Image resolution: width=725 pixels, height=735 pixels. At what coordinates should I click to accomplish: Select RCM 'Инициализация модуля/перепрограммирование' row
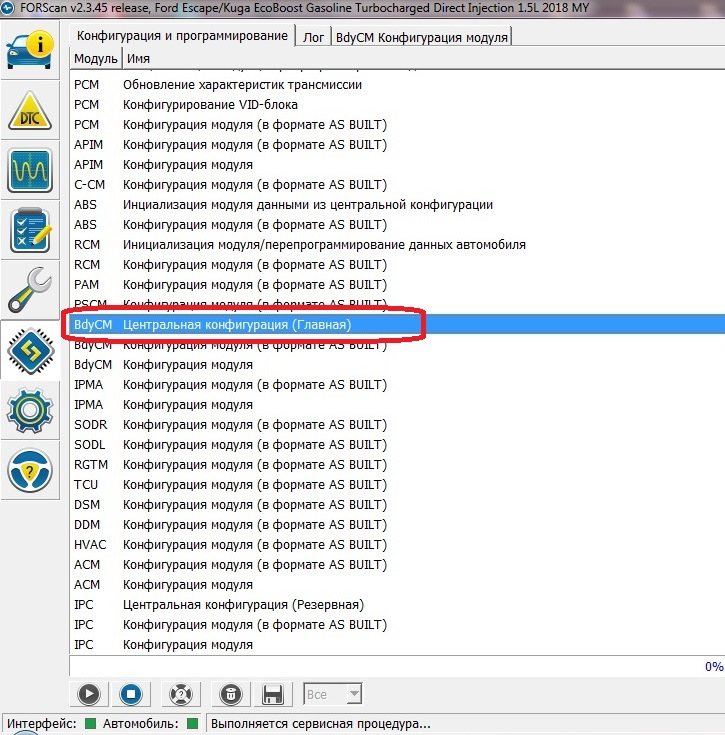click(397, 245)
